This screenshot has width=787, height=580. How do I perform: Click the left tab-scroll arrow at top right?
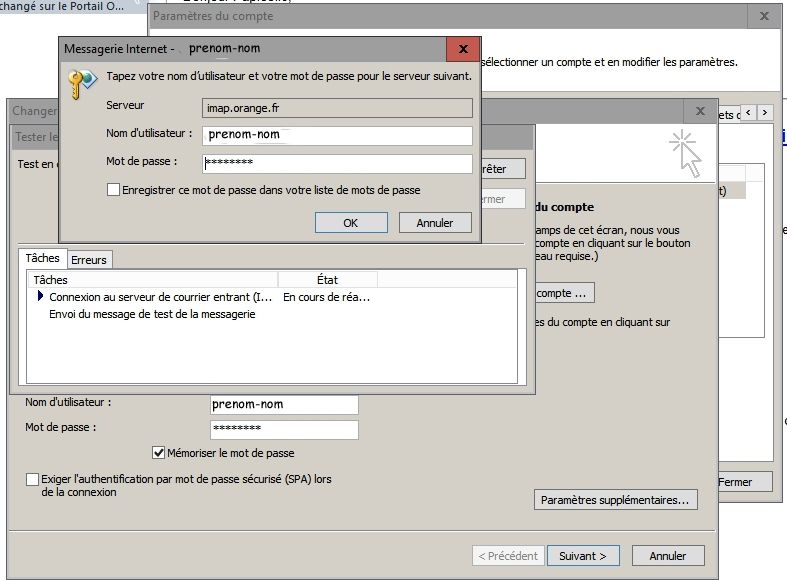[x=747, y=113]
